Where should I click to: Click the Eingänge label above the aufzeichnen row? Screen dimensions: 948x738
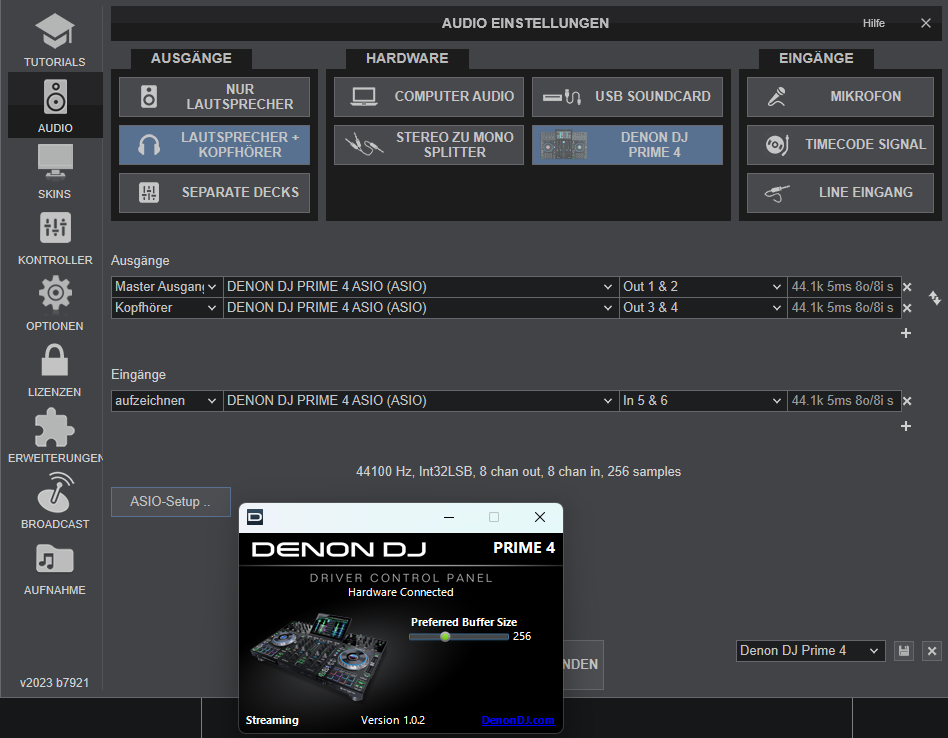click(x=138, y=375)
